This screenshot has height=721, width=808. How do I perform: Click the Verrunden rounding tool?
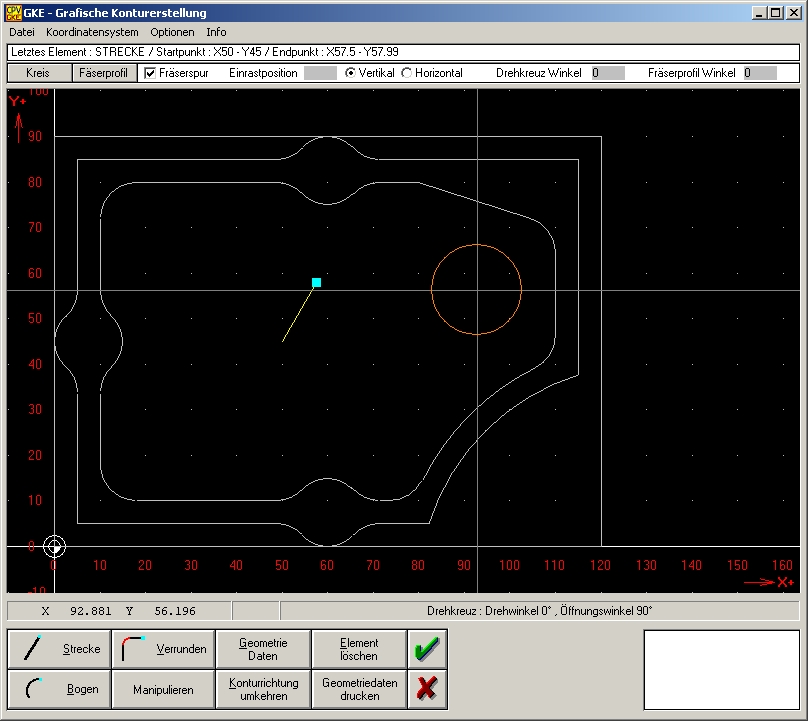[x=161, y=649]
